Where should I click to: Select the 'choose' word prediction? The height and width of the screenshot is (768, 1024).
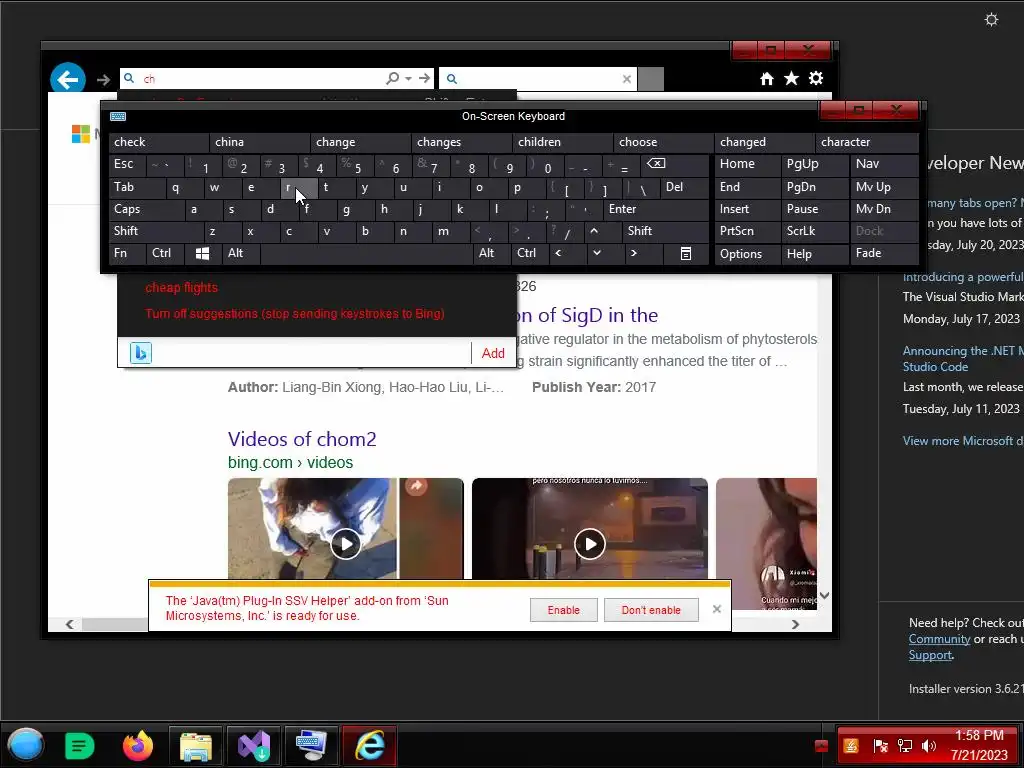pos(664,142)
